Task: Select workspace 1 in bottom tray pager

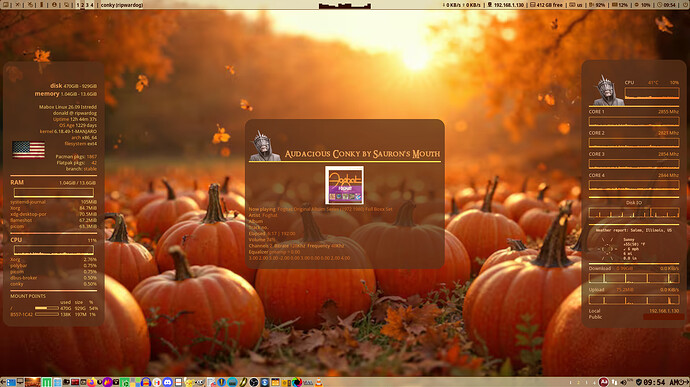Action: 570,383
